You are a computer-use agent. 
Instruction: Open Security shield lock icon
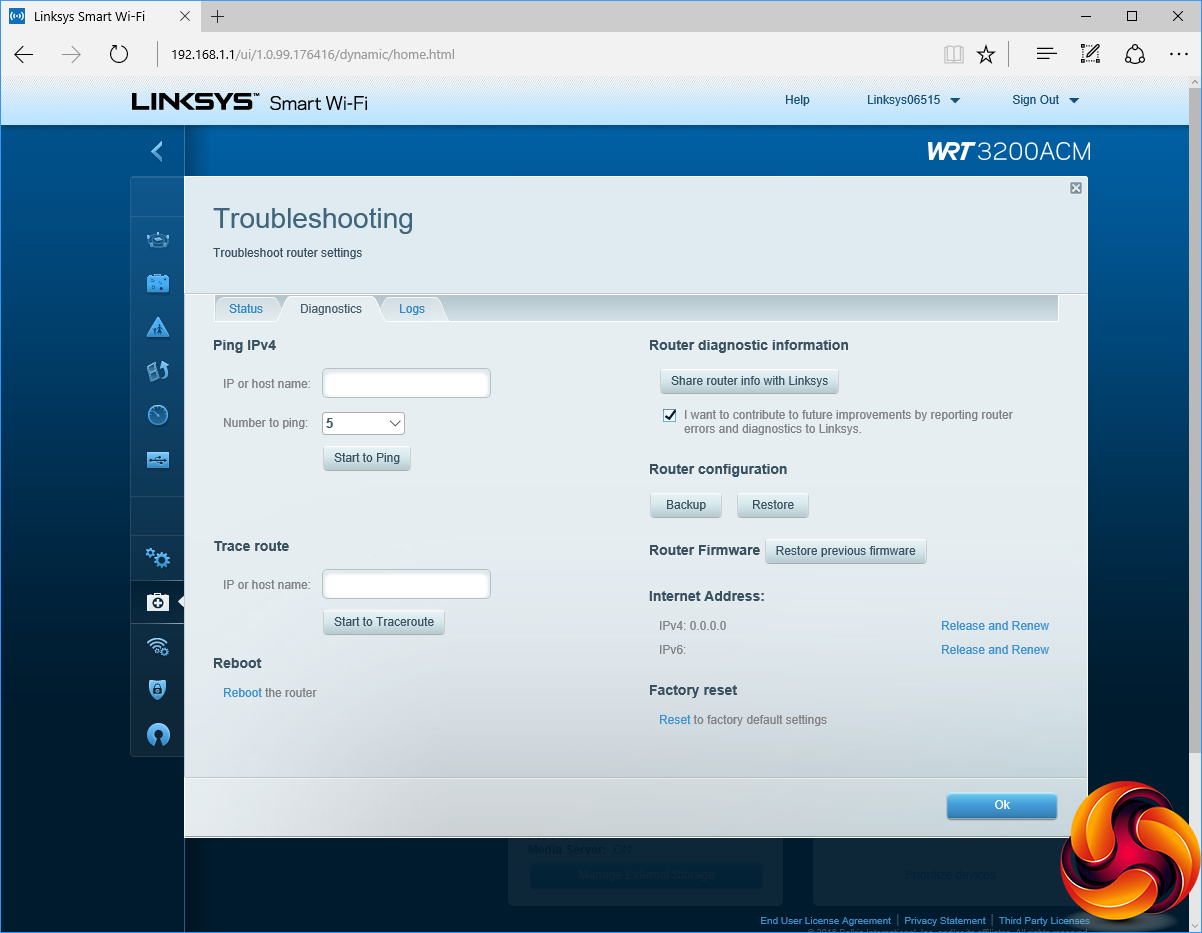(157, 689)
